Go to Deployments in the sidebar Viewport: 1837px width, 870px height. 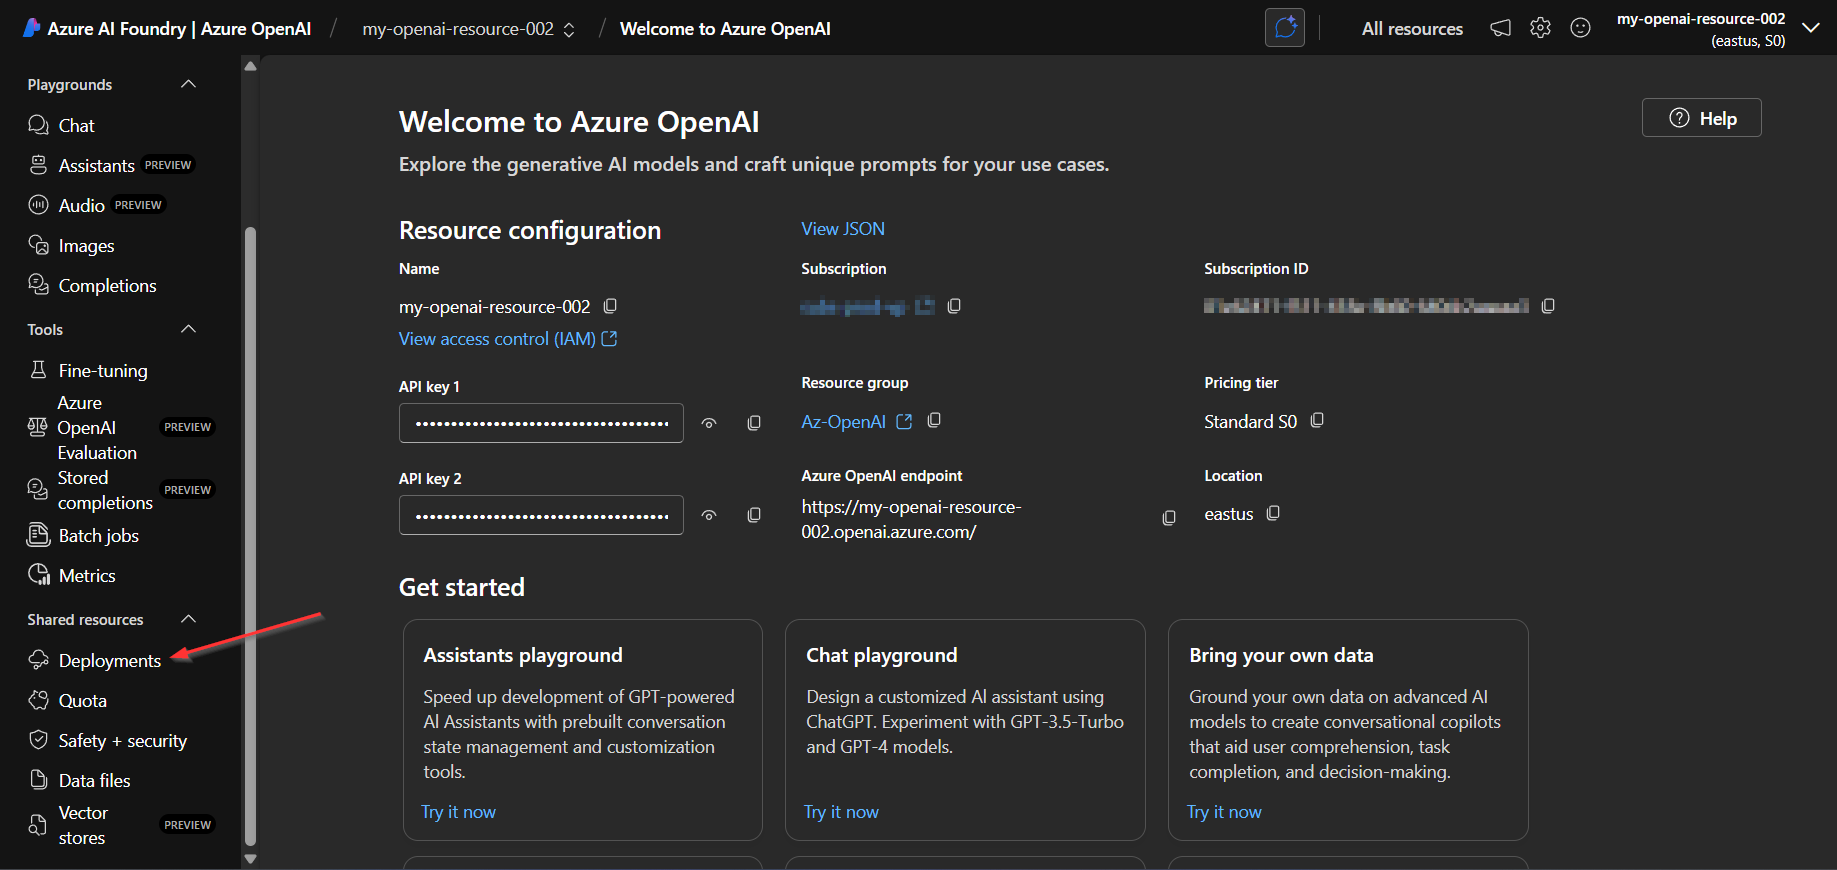[x=109, y=660]
